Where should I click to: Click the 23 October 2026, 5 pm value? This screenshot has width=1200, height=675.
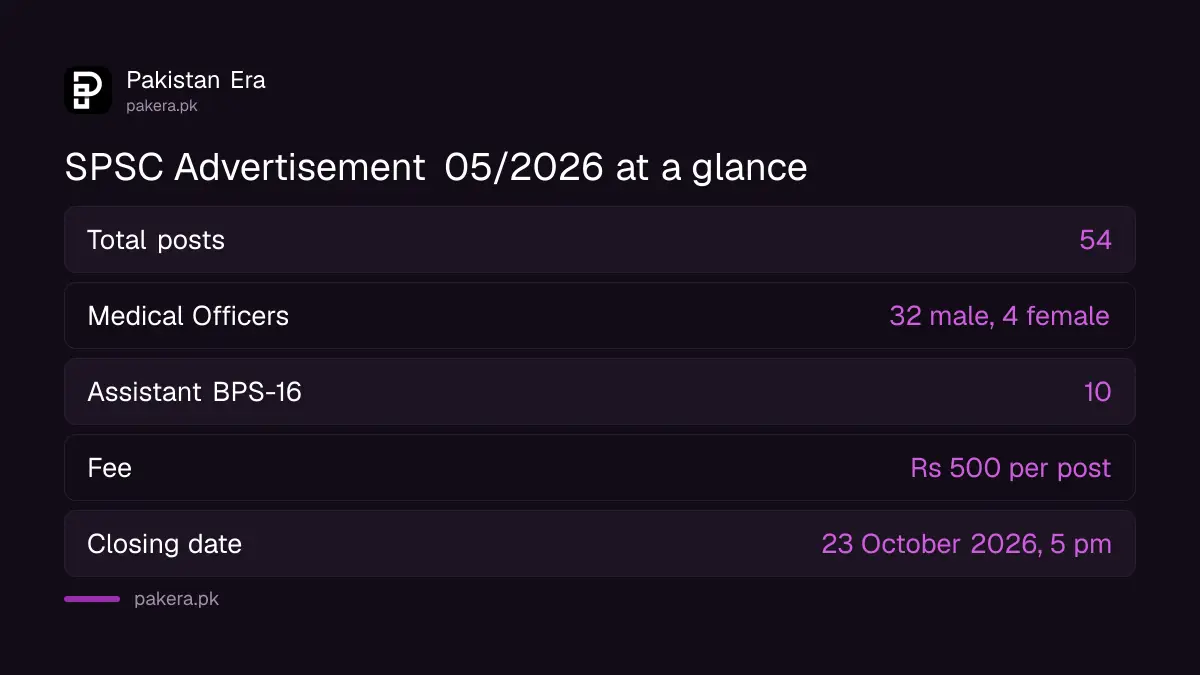click(x=966, y=544)
